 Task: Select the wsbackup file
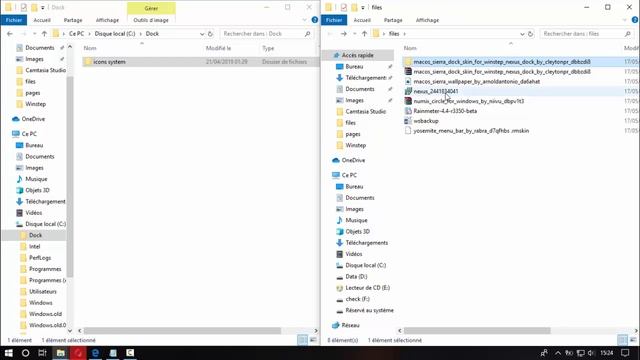click(426, 121)
